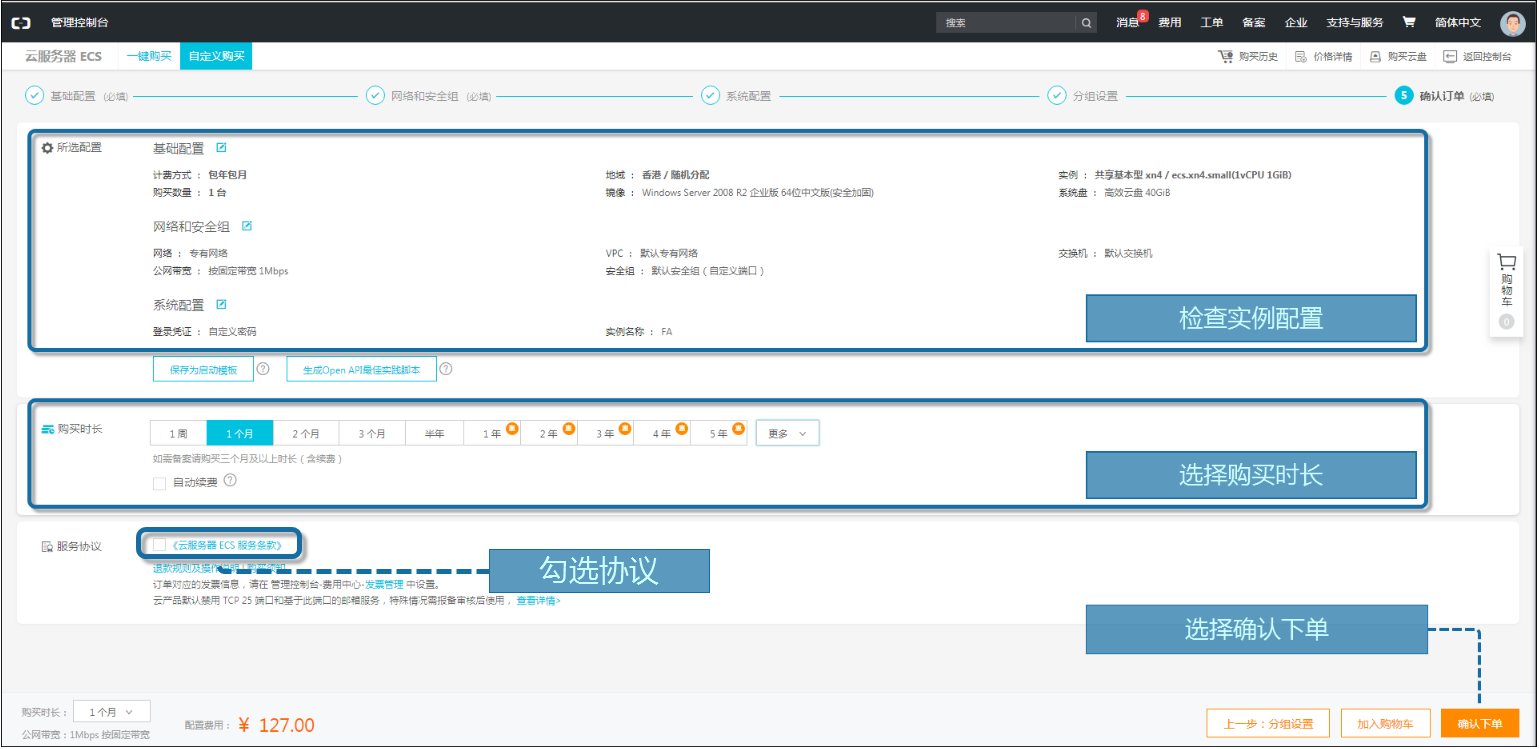Click edit icon next to 系统配置
The height and width of the screenshot is (749, 1539).
[221, 304]
